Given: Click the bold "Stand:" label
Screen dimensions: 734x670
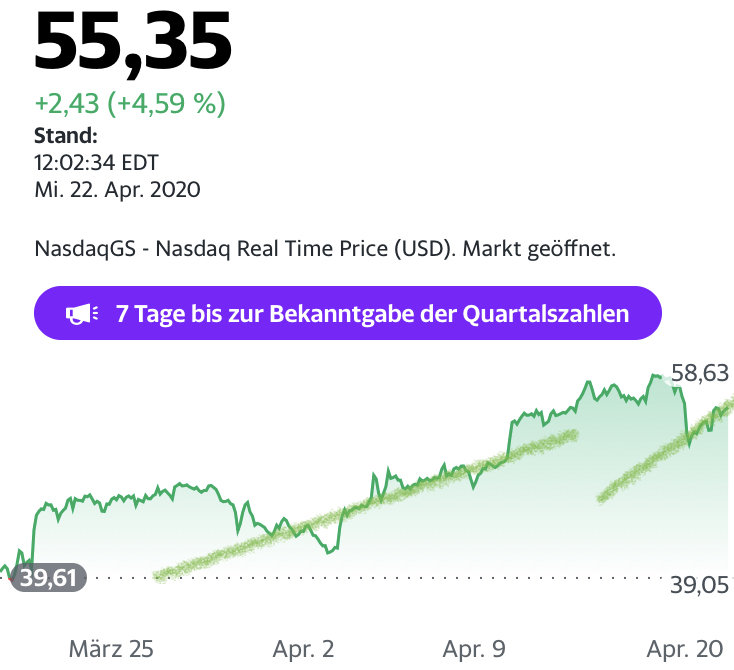Looking at the screenshot, I should coord(66,136).
